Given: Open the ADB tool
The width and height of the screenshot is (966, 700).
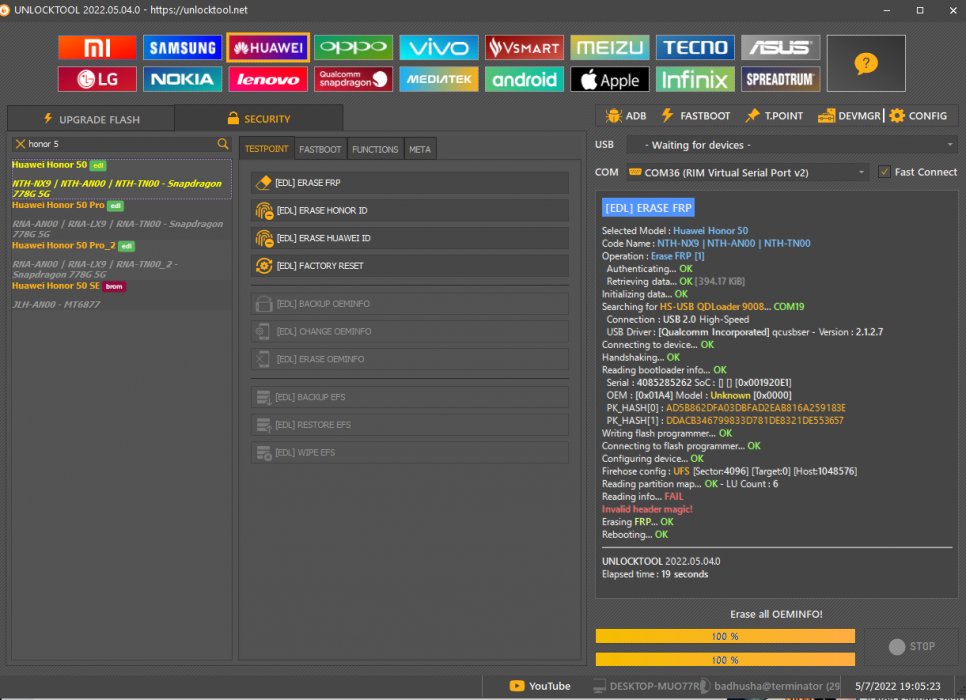Looking at the screenshot, I should [x=626, y=116].
